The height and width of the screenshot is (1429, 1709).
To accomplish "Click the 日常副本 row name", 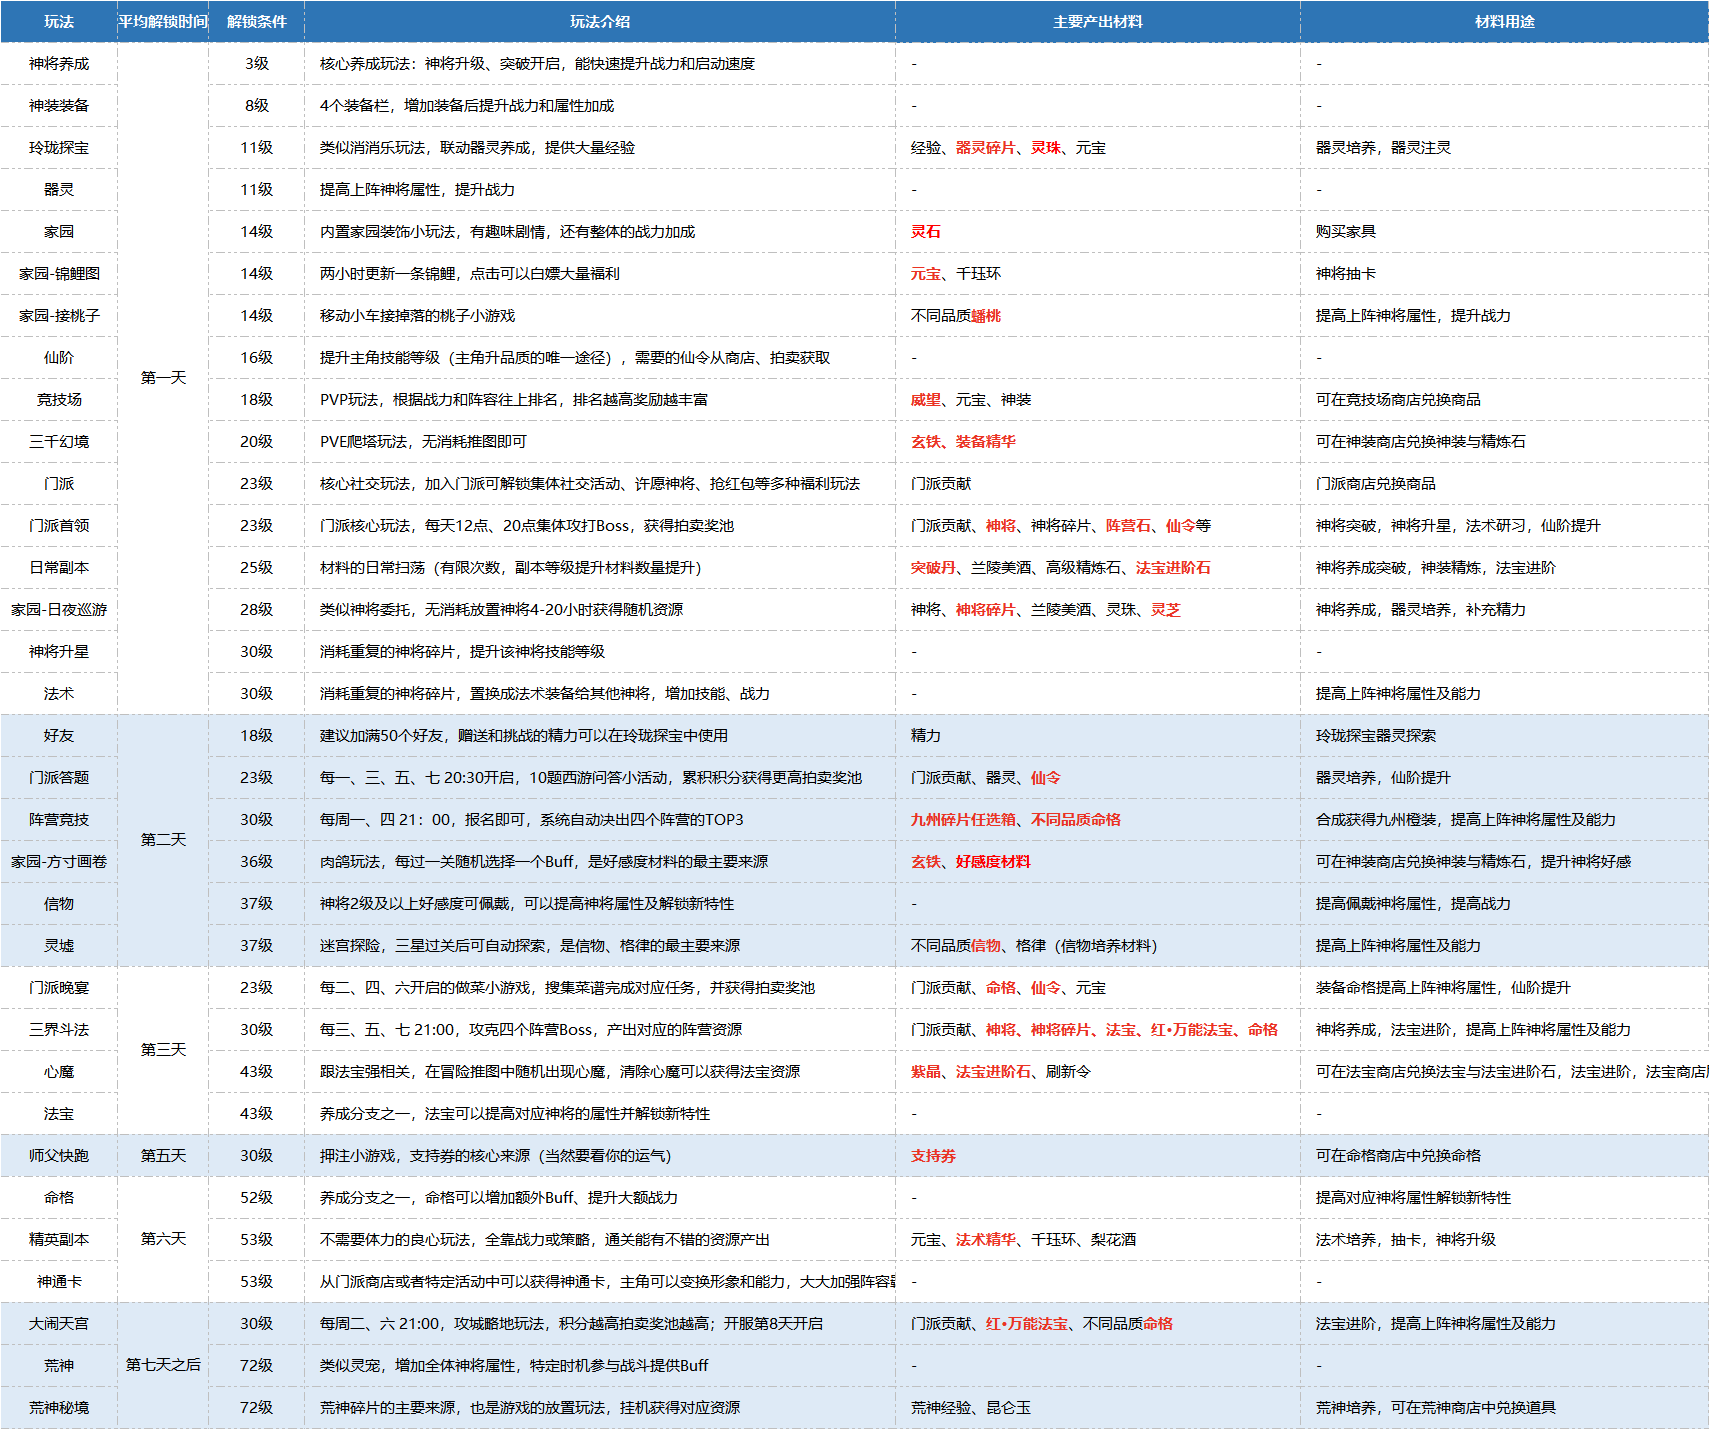I will coord(59,568).
